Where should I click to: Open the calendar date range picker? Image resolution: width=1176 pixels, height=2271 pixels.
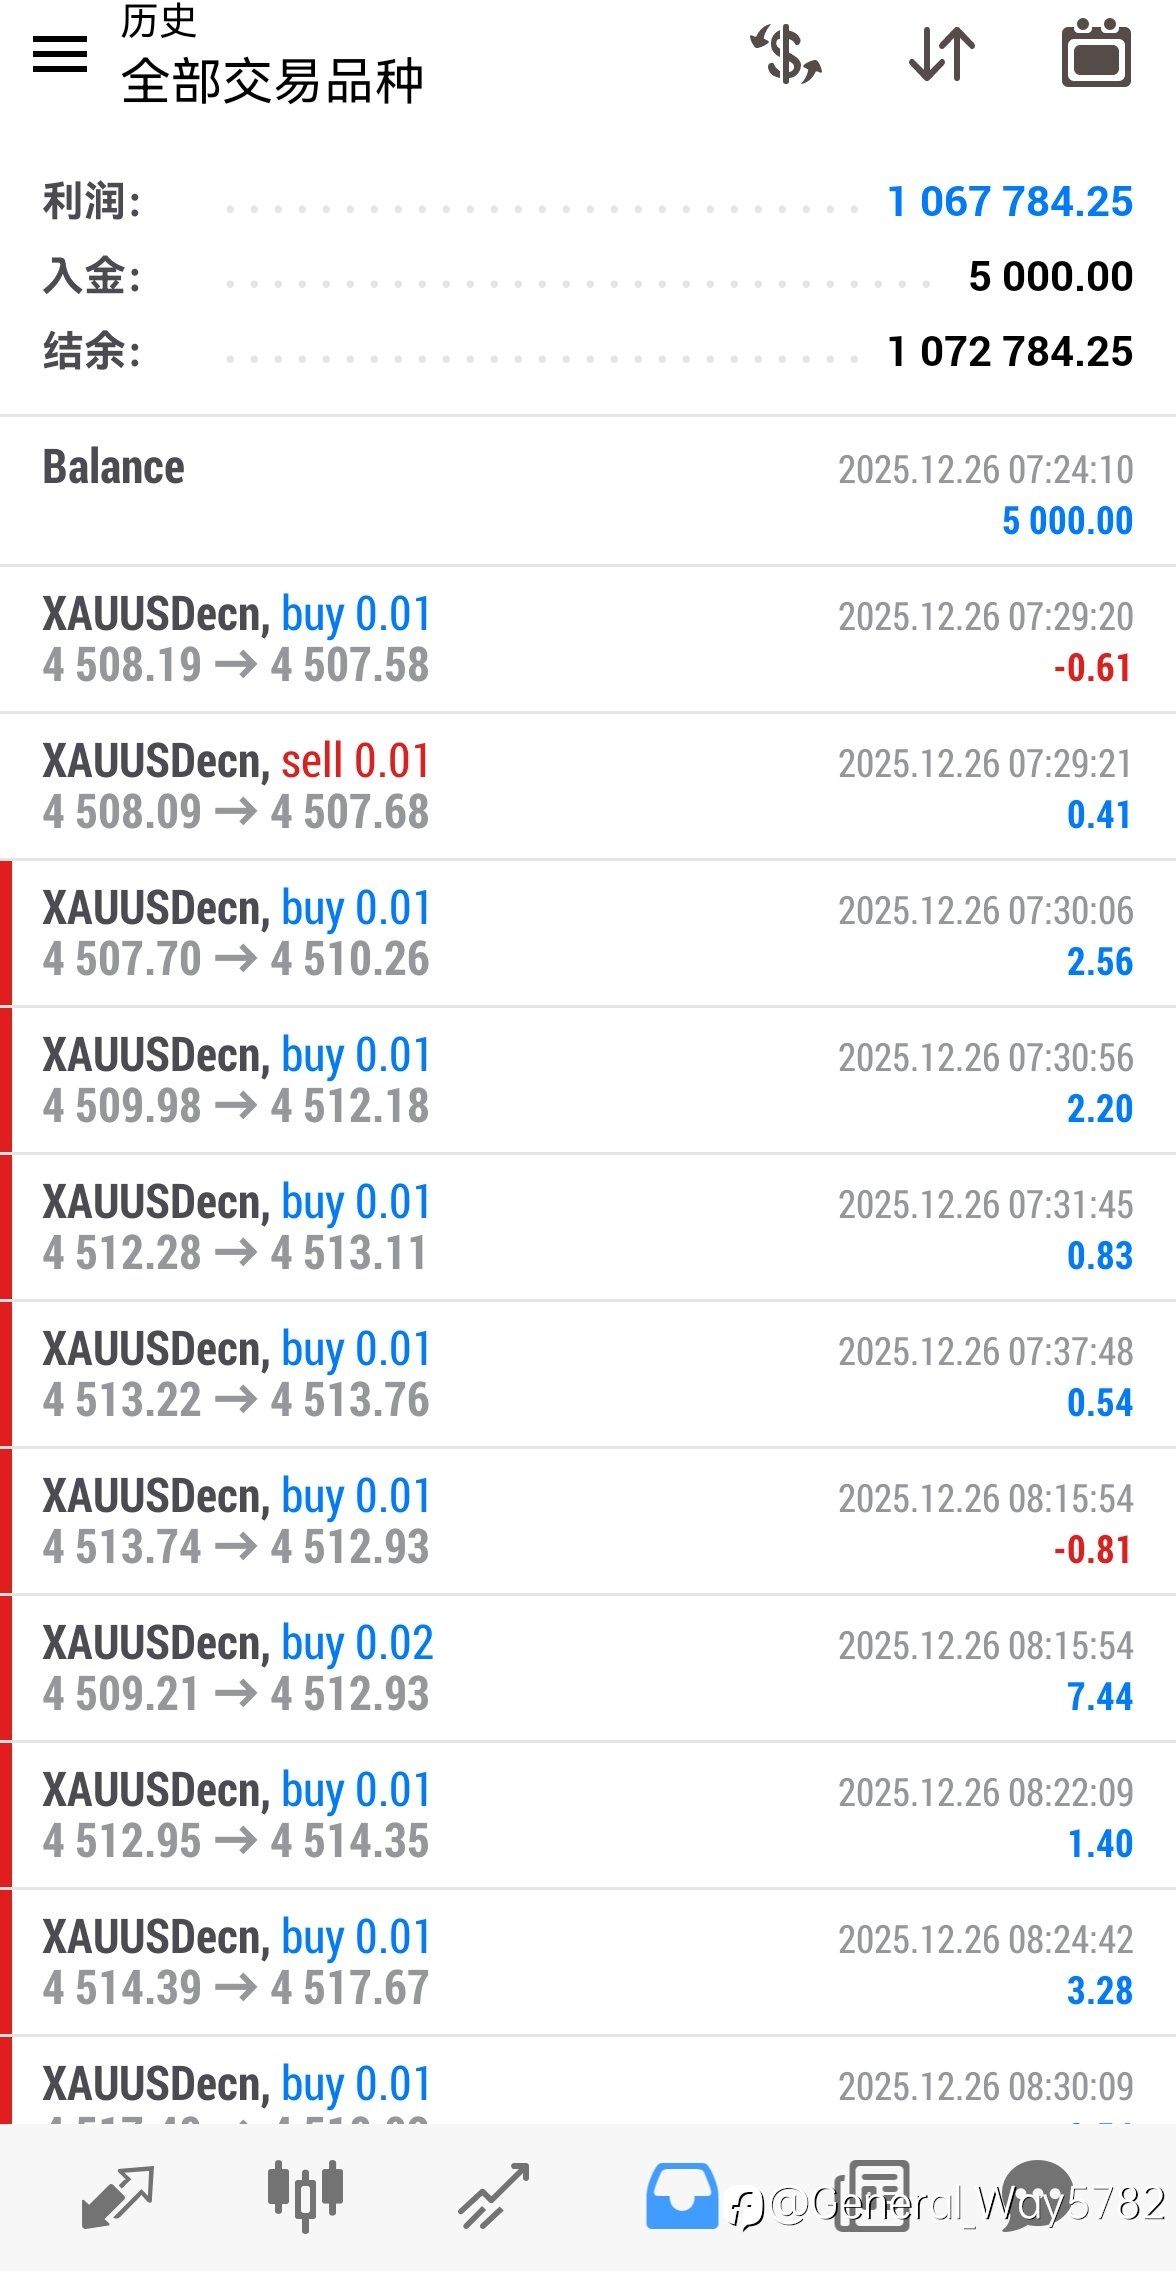(x=1096, y=55)
